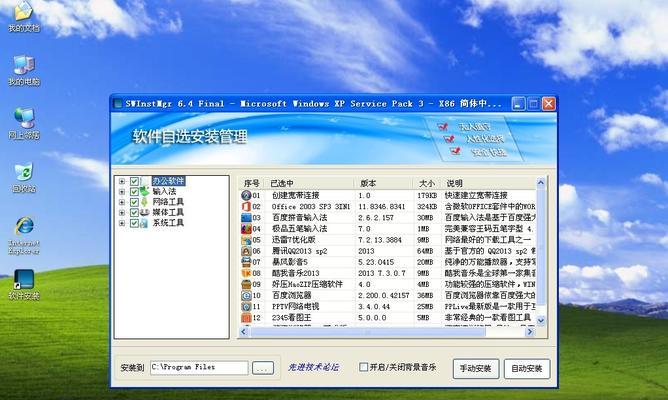Screen dimensions: 668x400
Task: Click the 百度拼音输入法 row icon
Action: [x=246, y=218]
